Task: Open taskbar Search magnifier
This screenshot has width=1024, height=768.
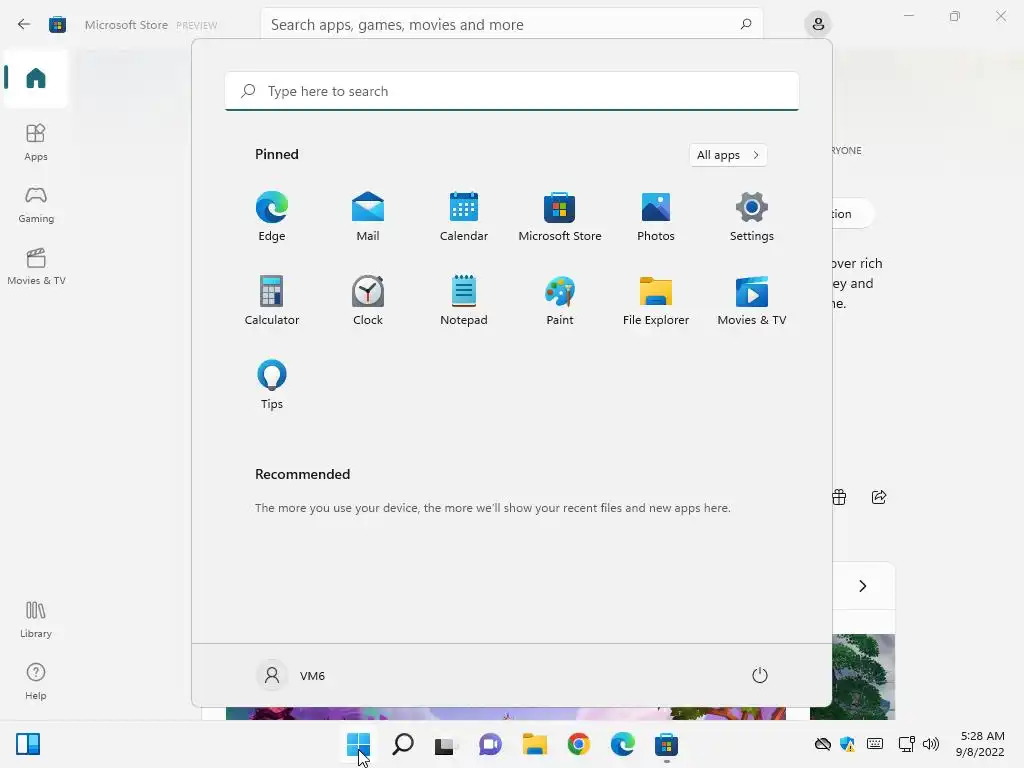Action: pos(403,744)
